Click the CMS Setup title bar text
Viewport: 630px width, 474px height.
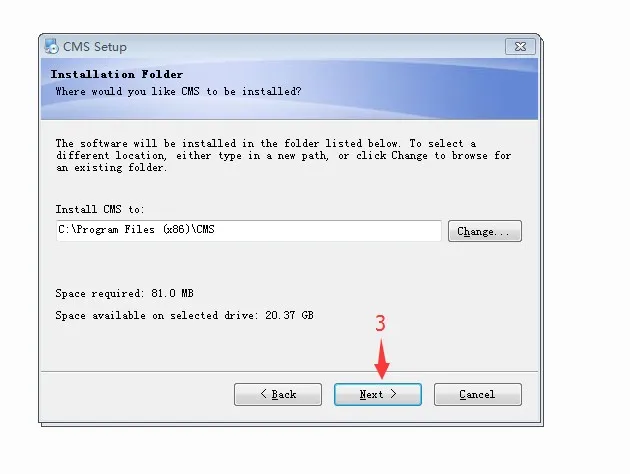(x=95, y=47)
